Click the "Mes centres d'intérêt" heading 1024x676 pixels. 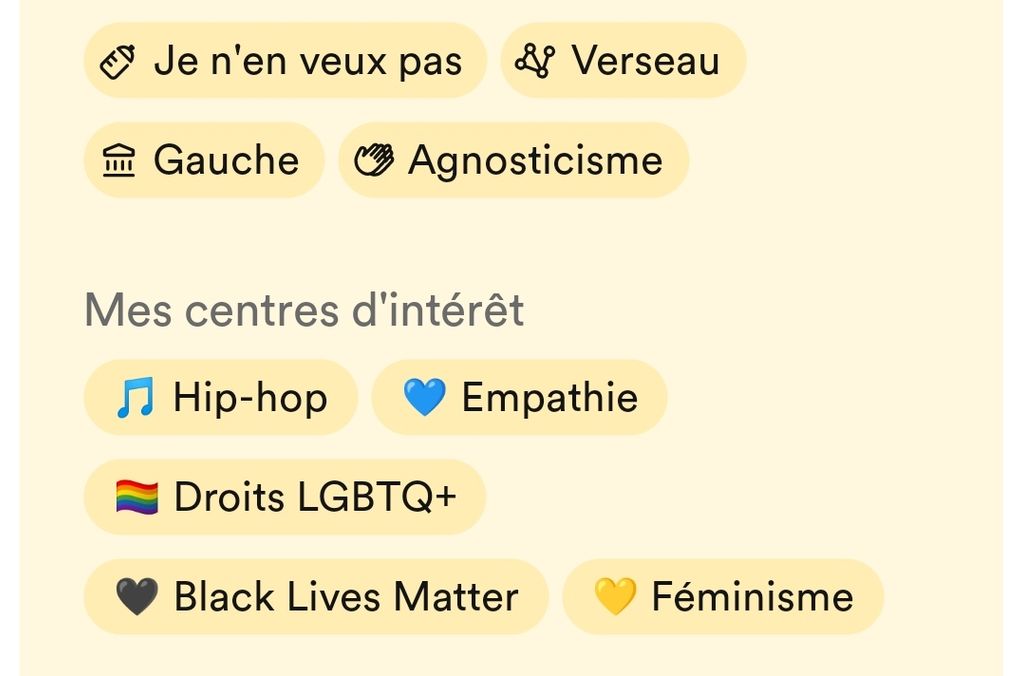pyautogui.click(x=304, y=311)
